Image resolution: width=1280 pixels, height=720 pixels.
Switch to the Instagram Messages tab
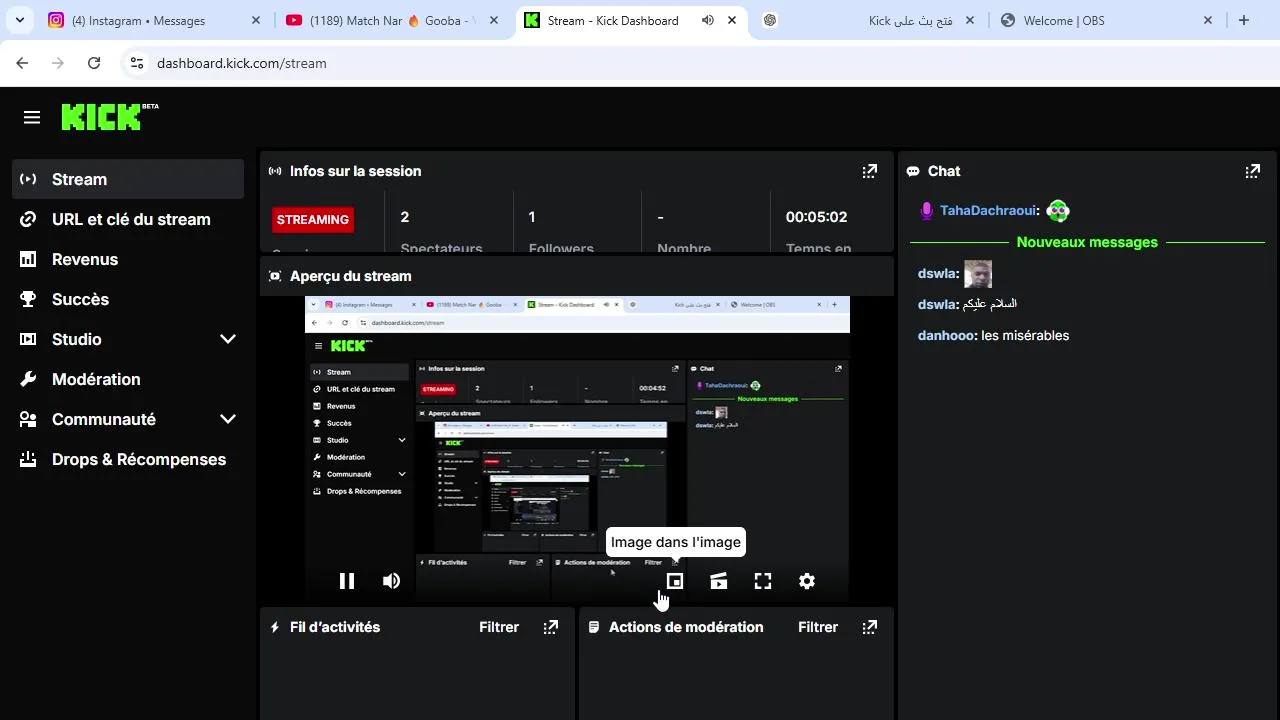coord(154,20)
